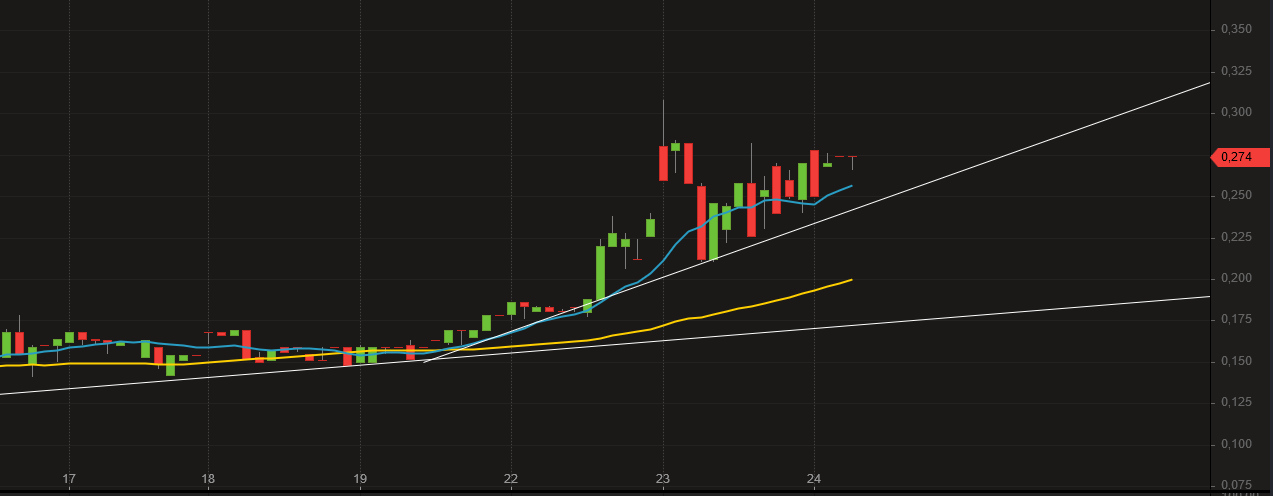Viewport: 1273px width, 496px height.
Task: Click the date label 24 on time axis
Action: [x=814, y=479]
